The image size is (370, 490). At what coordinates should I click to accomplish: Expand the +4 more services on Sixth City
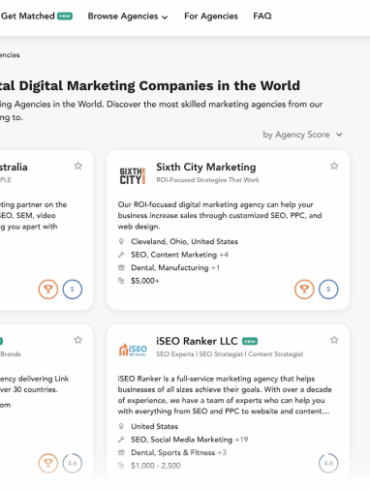coord(224,255)
